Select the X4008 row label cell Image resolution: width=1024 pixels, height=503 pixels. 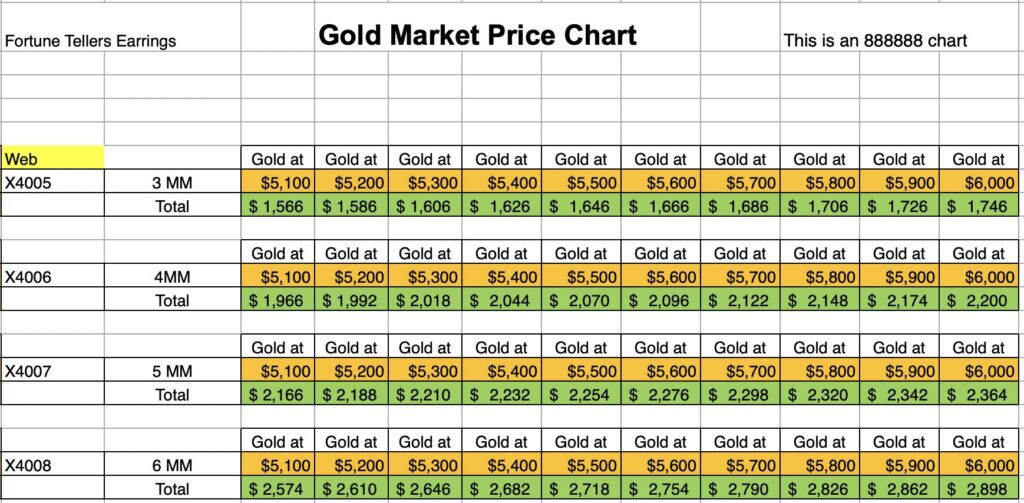[53, 465]
